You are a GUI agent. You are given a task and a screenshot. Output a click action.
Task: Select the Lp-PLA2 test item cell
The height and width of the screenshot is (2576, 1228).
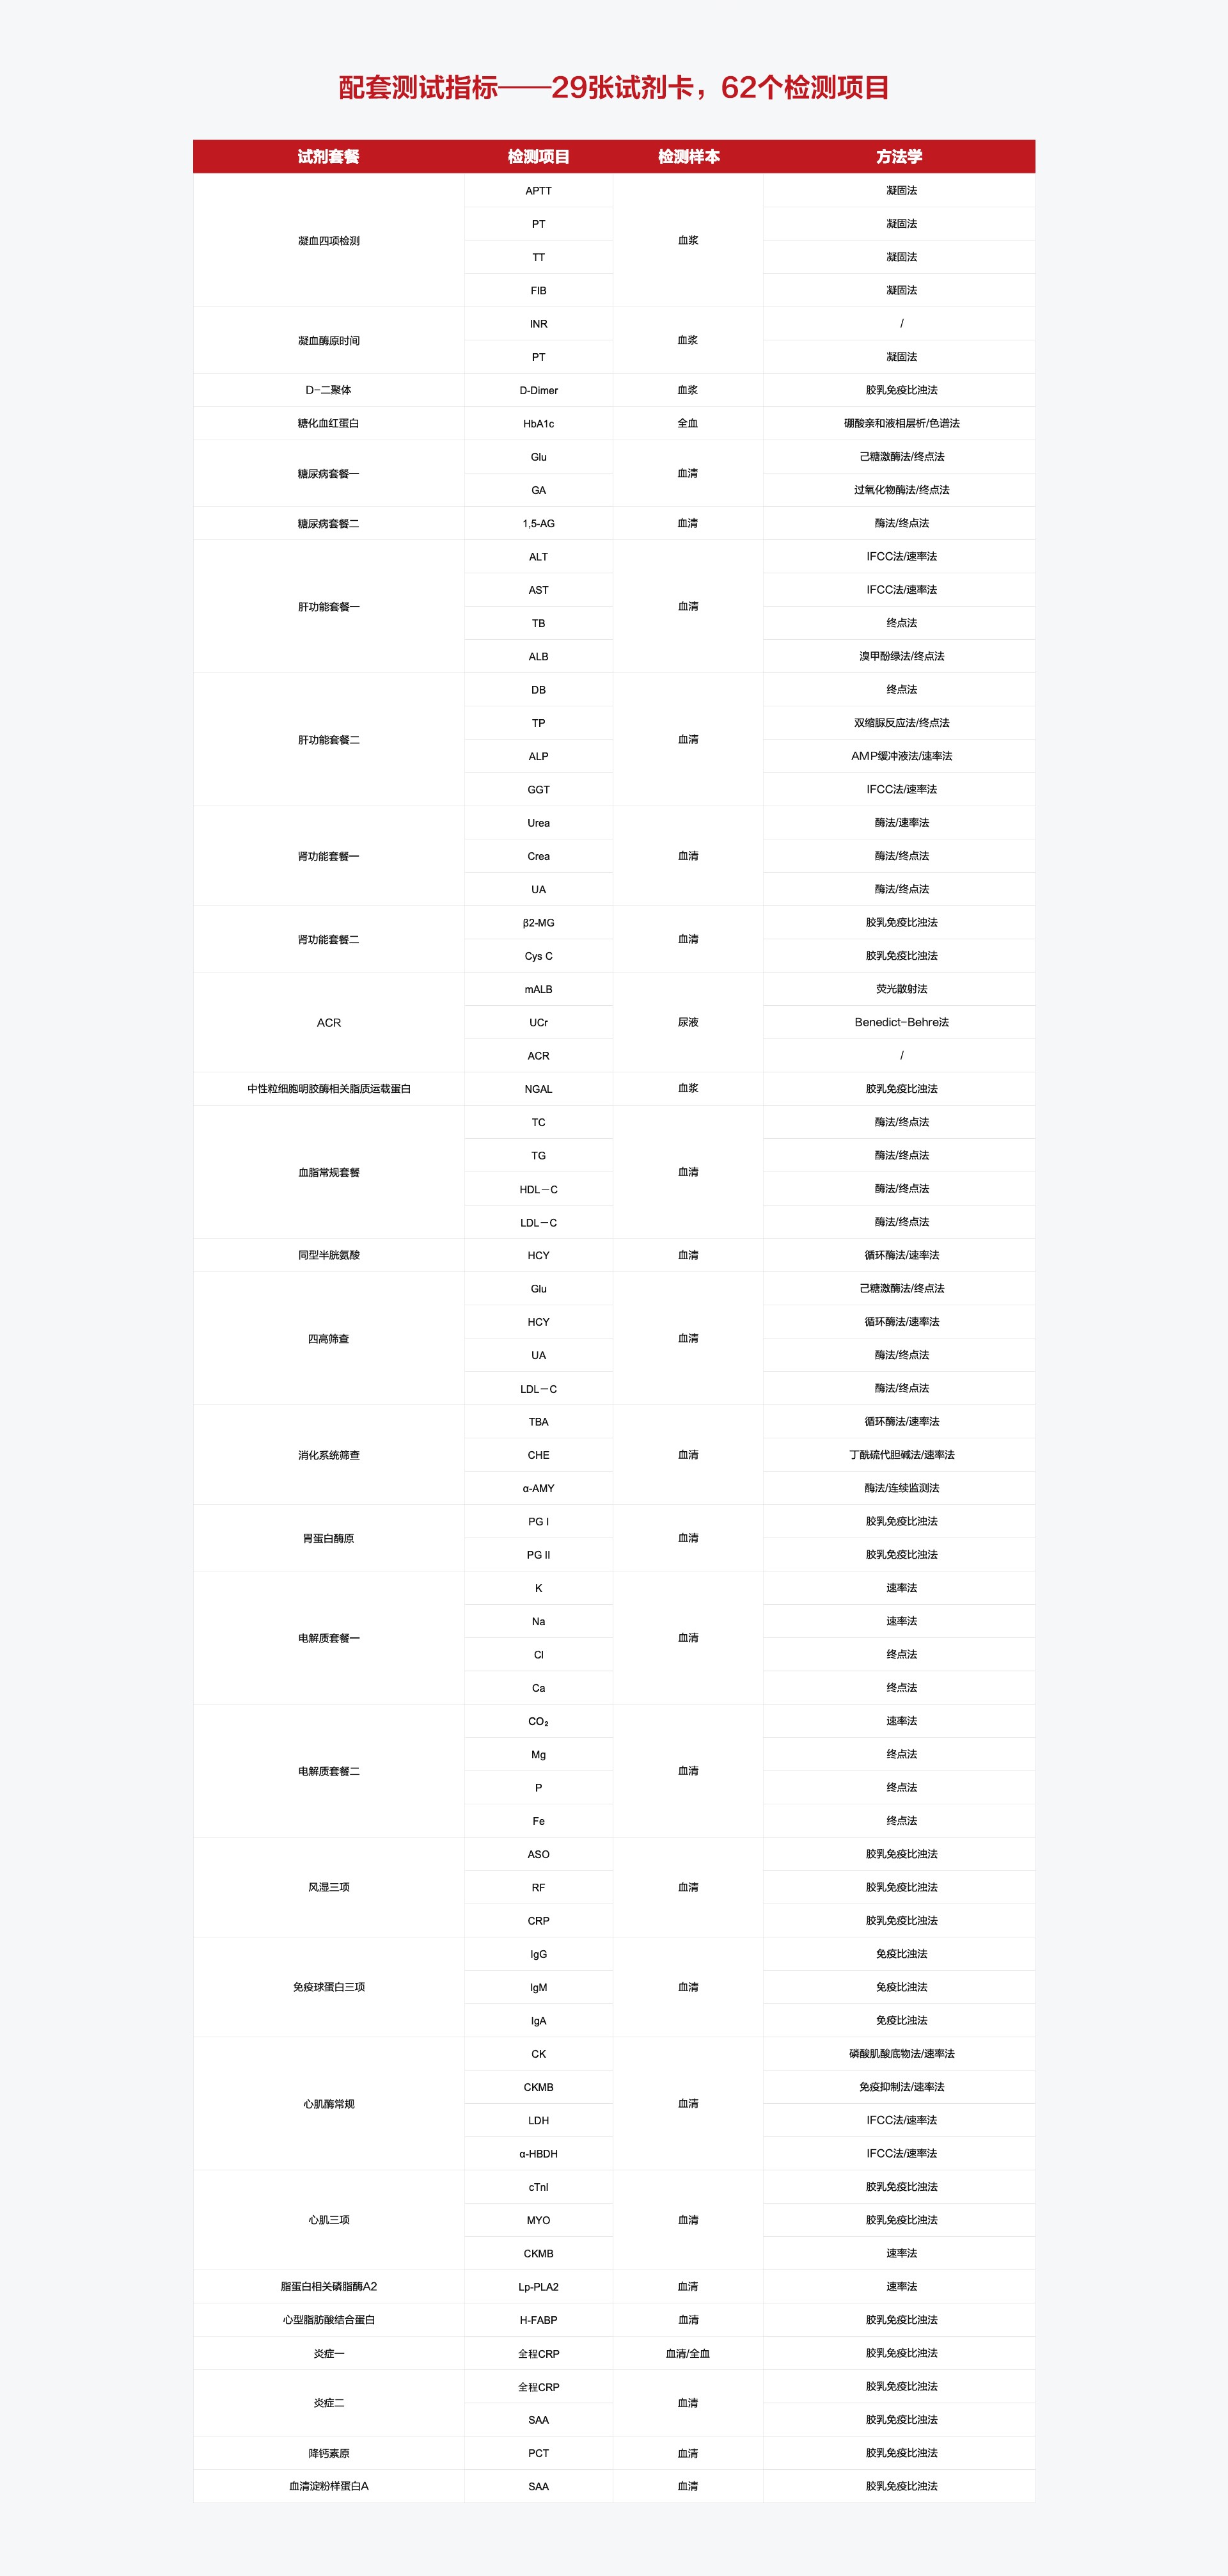(538, 2287)
